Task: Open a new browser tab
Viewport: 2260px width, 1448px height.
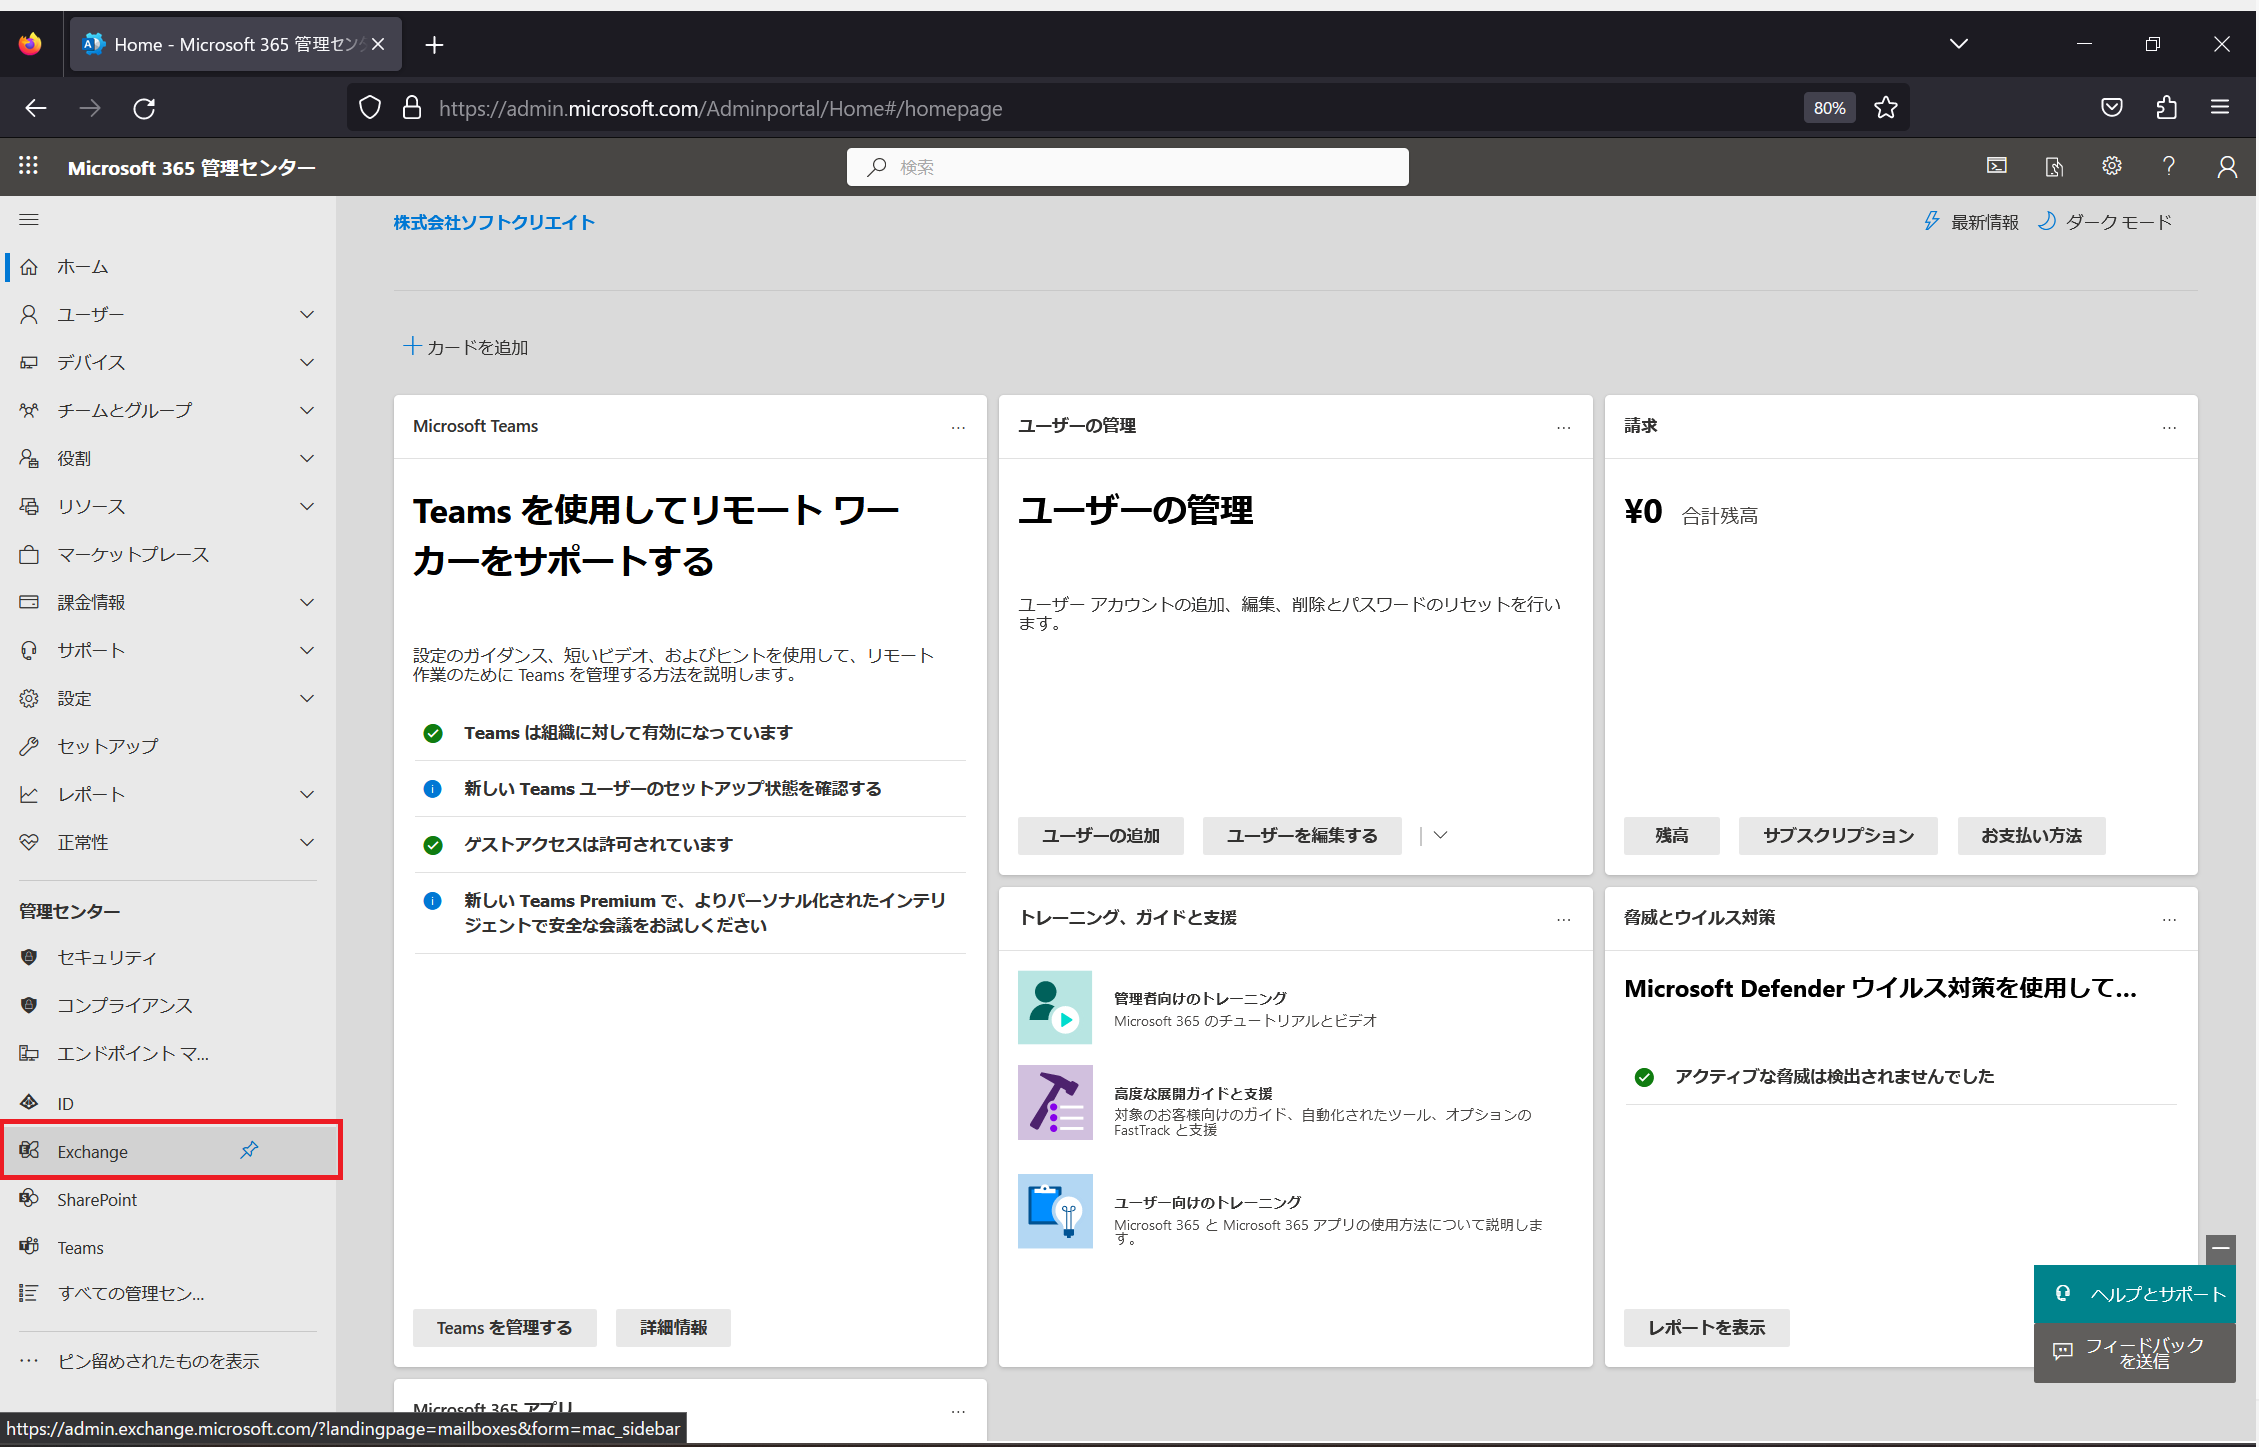Action: click(434, 44)
